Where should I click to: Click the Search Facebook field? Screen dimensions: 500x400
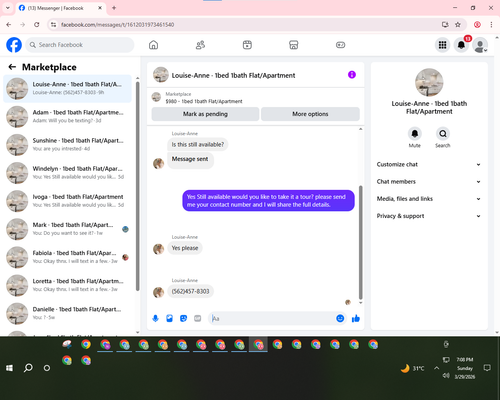(x=80, y=45)
